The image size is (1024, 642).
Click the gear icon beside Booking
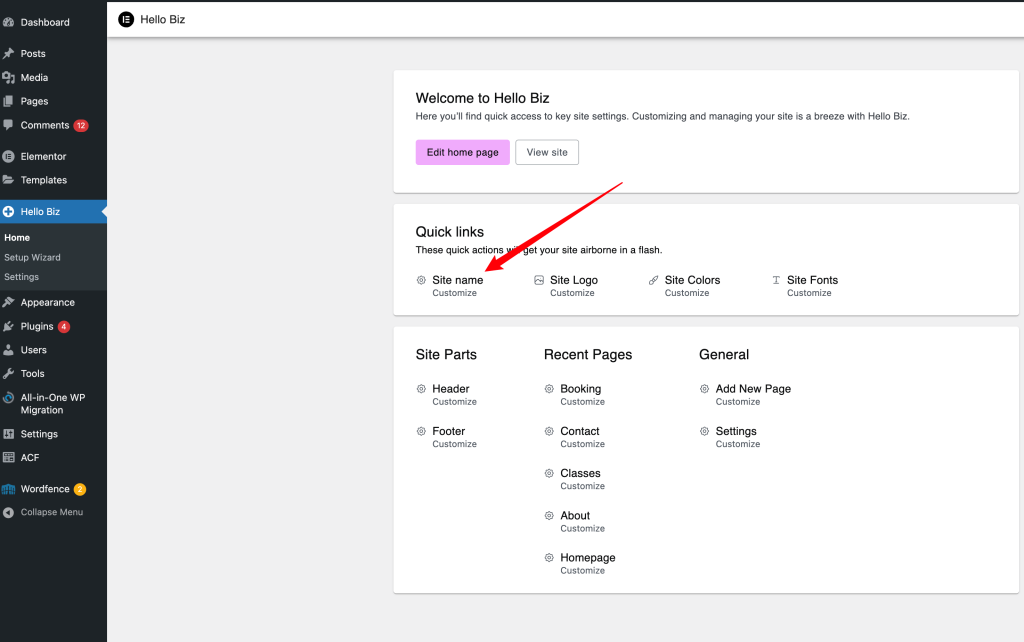pyautogui.click(x=549, y=389)
